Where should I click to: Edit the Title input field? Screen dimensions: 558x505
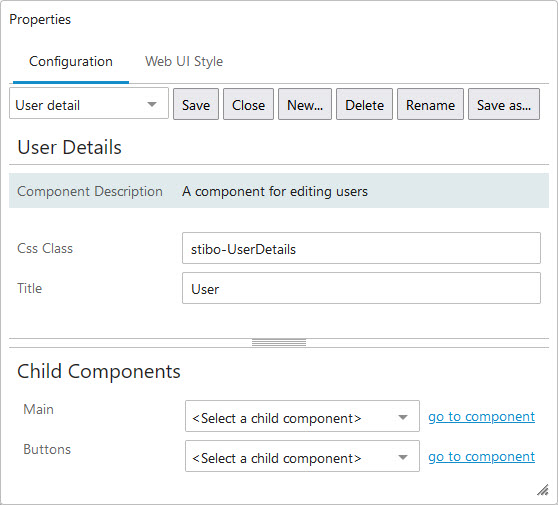pos(361,288)
